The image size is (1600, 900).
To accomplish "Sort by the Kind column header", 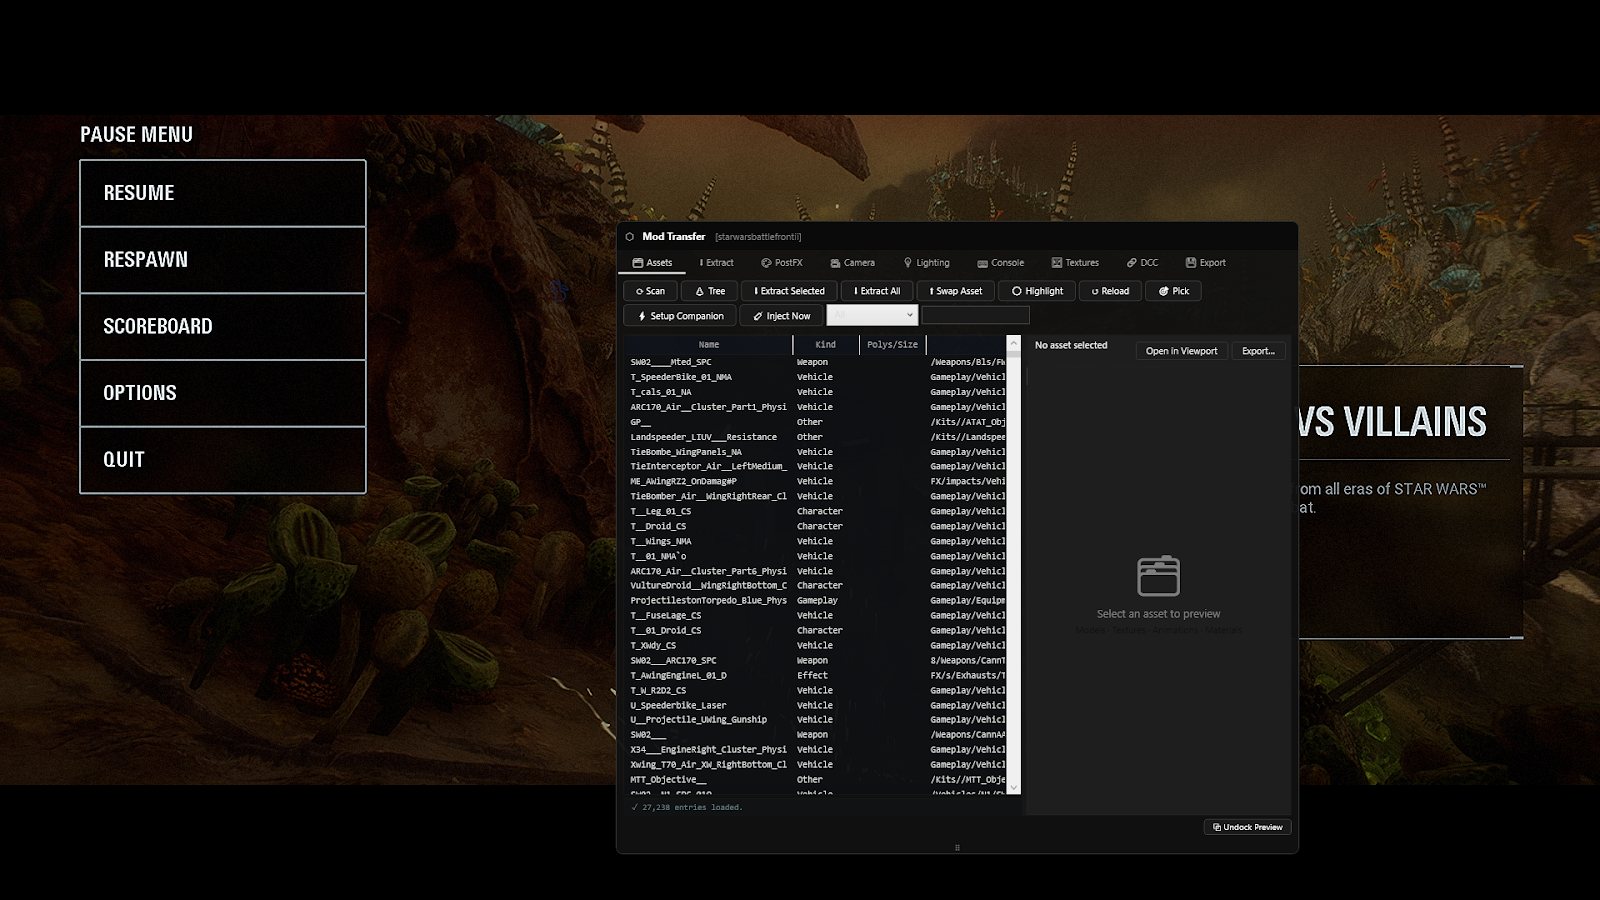I will [826, 344].
